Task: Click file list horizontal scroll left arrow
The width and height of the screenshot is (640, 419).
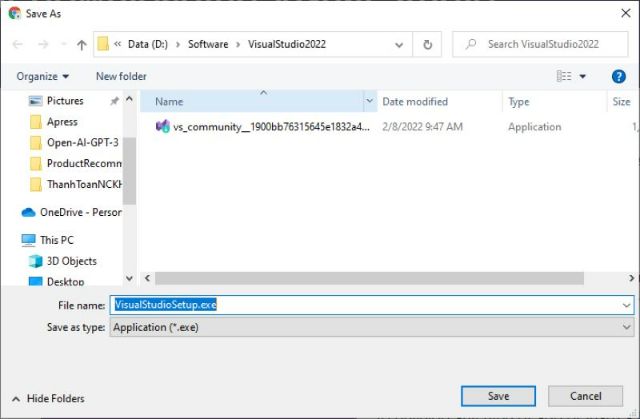Action: [x=147, y=278]
